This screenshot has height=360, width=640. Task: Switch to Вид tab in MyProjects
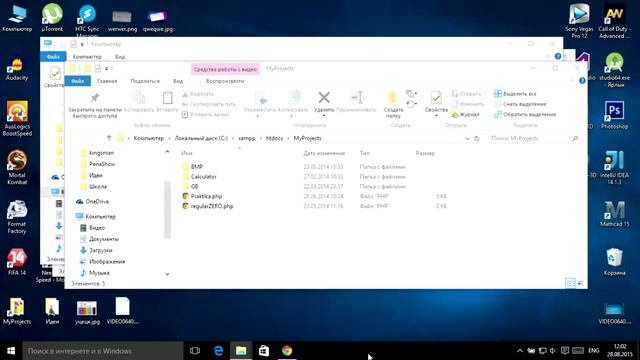pyautogui.click(x=178, y=81)
